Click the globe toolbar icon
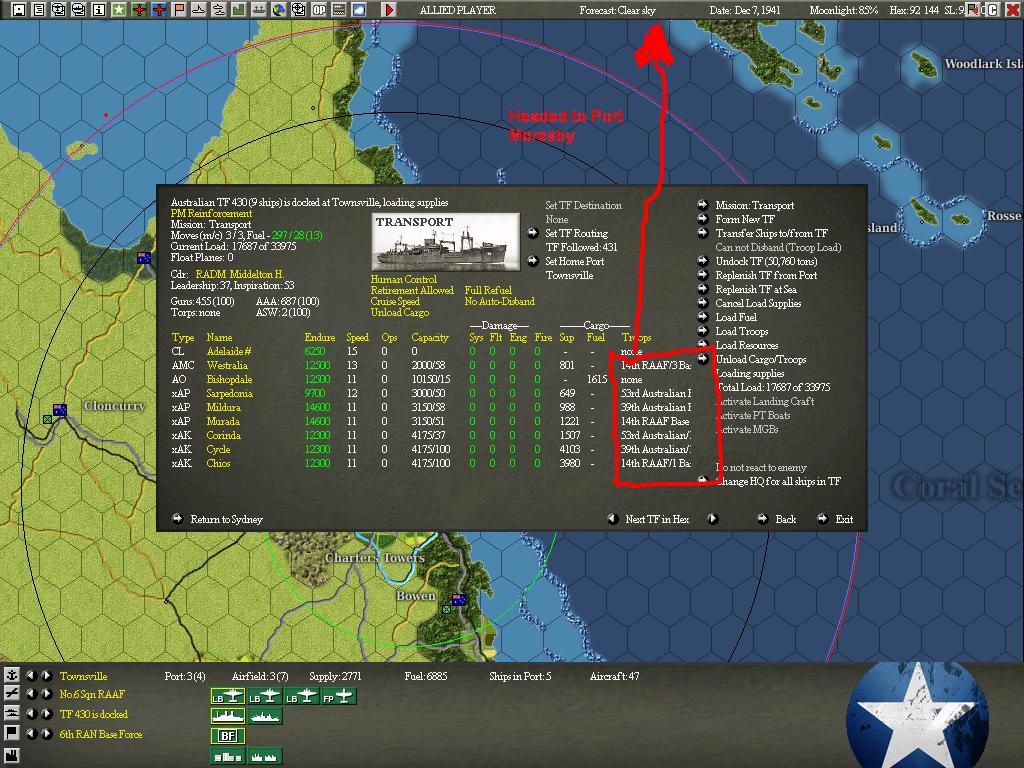Screen dimensions: 1024x768 [x=279, y=10]
